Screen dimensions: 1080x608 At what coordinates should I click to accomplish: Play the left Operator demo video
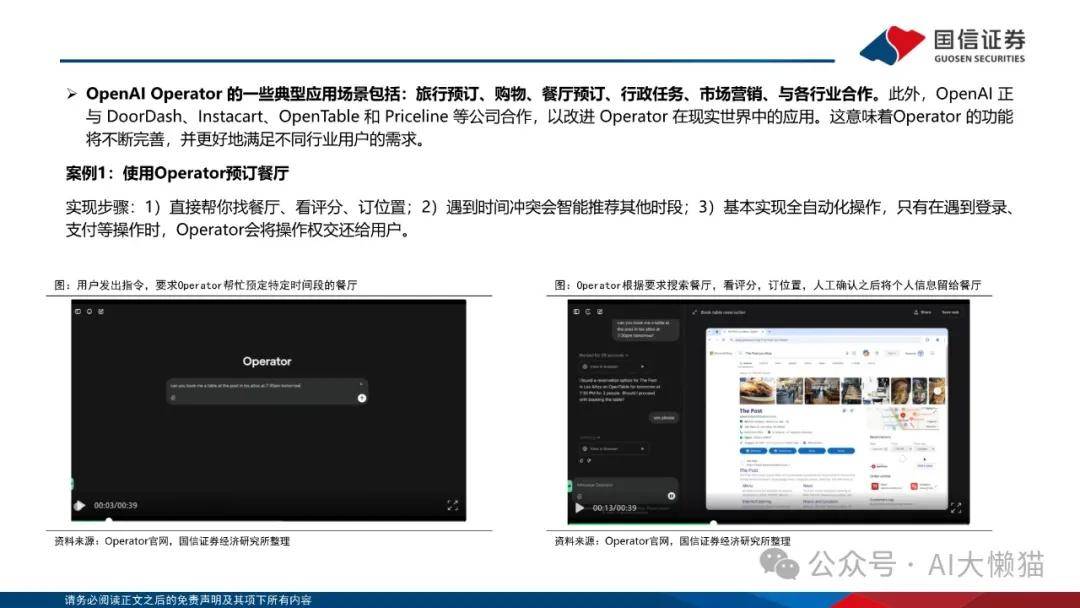coord(80,505)
